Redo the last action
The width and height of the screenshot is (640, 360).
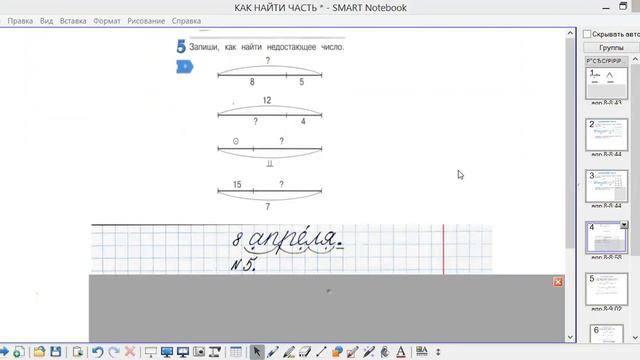[114, 351]
